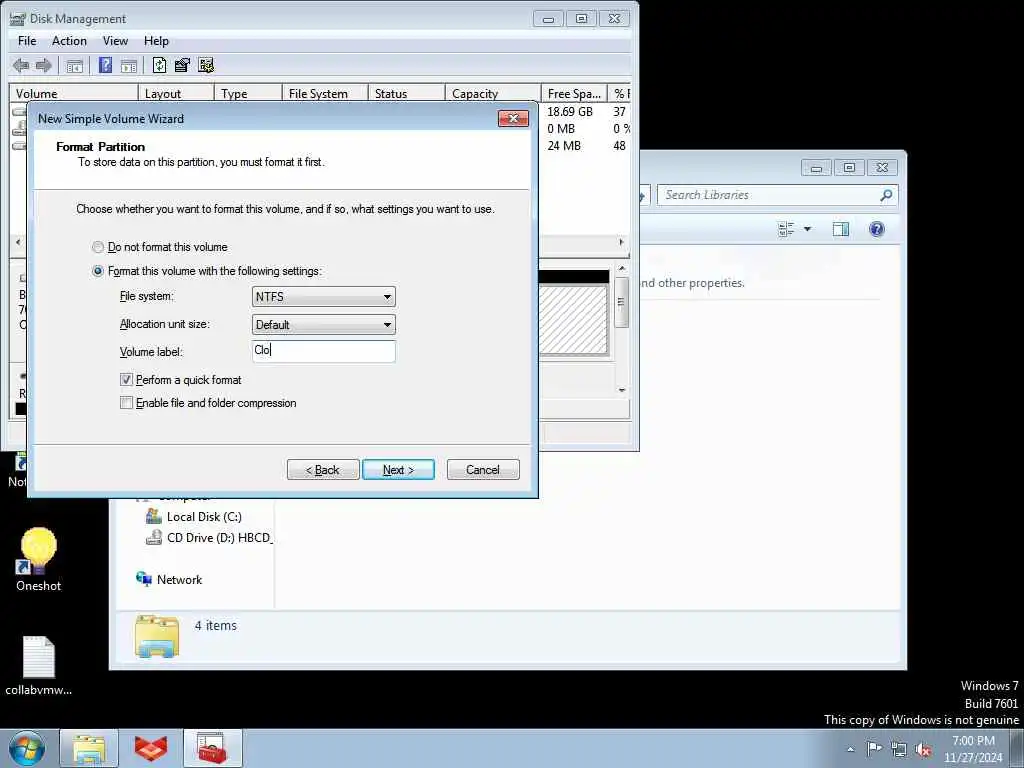
Task: Open the Action menu in Disk Management
Action: click(x=69, y=40)
